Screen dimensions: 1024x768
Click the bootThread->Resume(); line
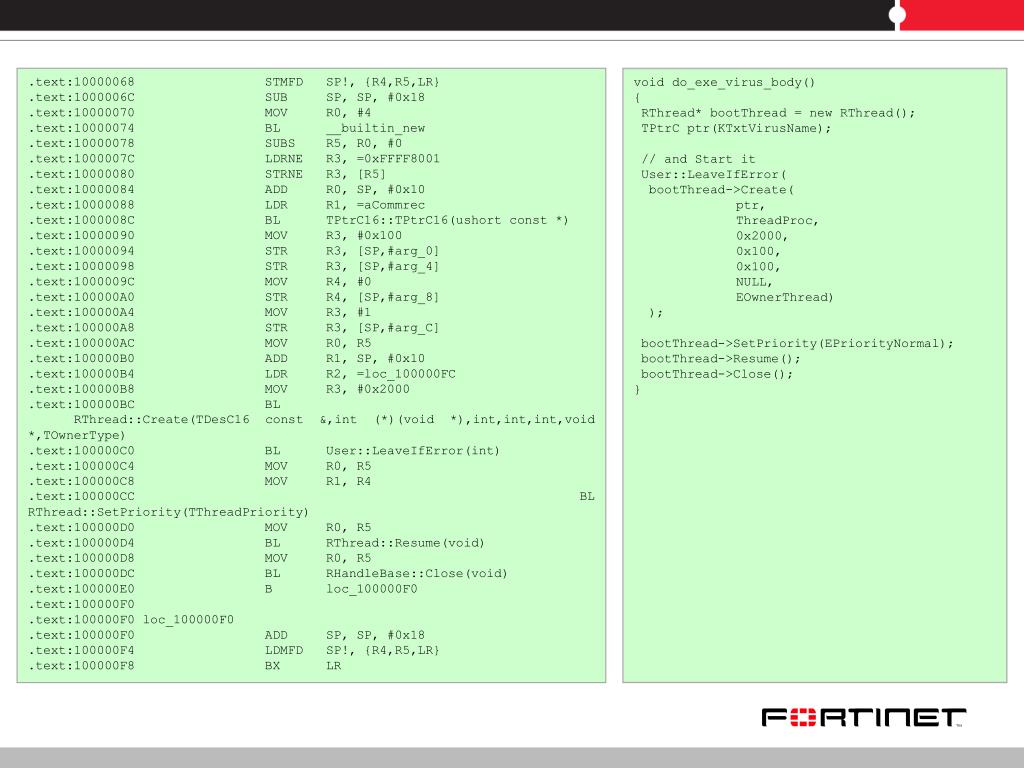(721, 359)
